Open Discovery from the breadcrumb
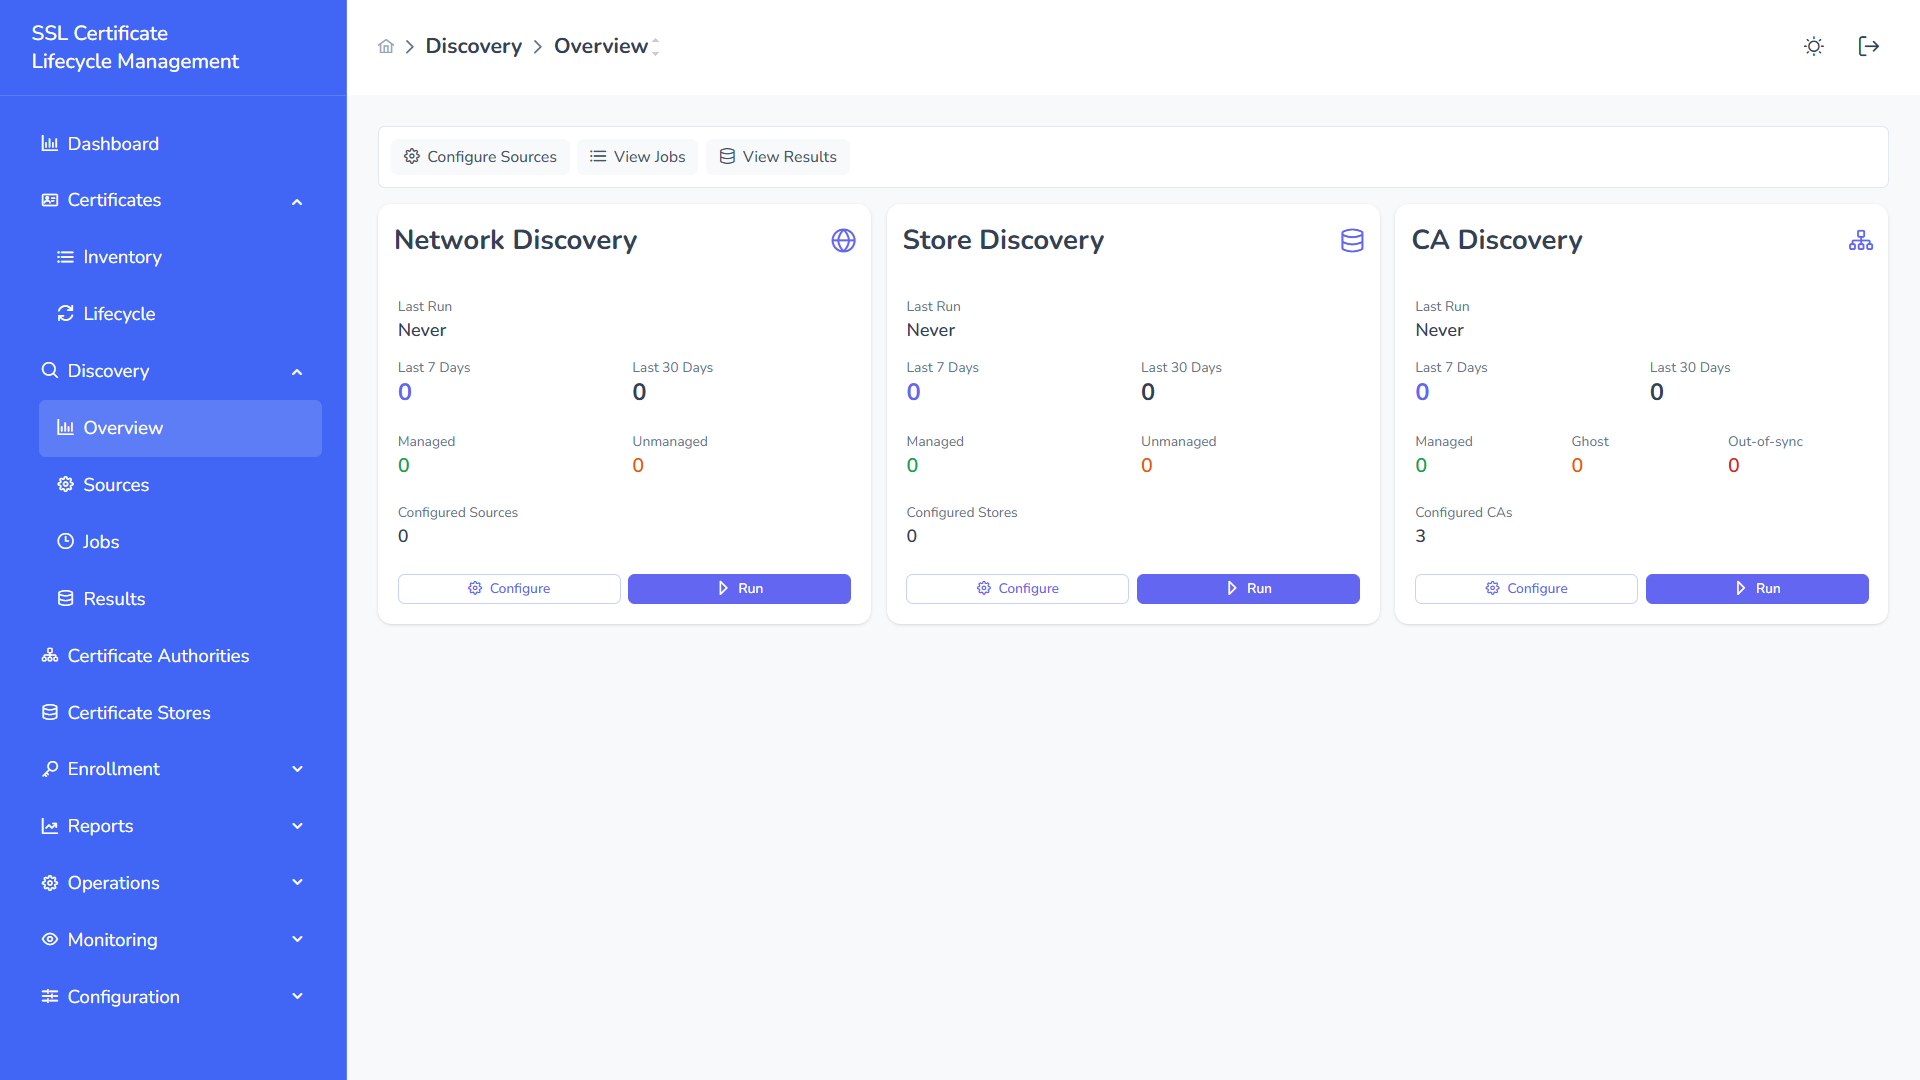 pos(474,46)
